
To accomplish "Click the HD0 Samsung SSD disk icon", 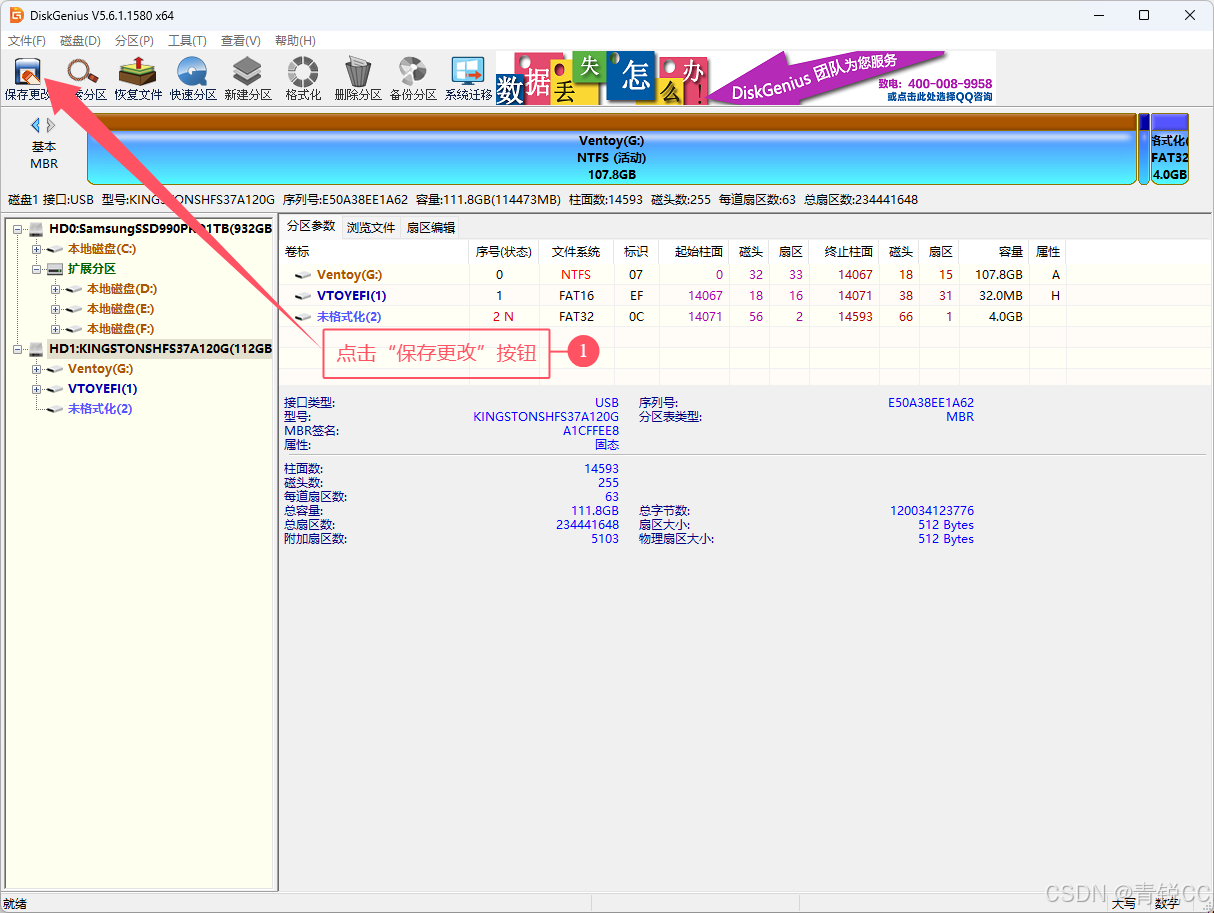I will [x=37, y=229].
